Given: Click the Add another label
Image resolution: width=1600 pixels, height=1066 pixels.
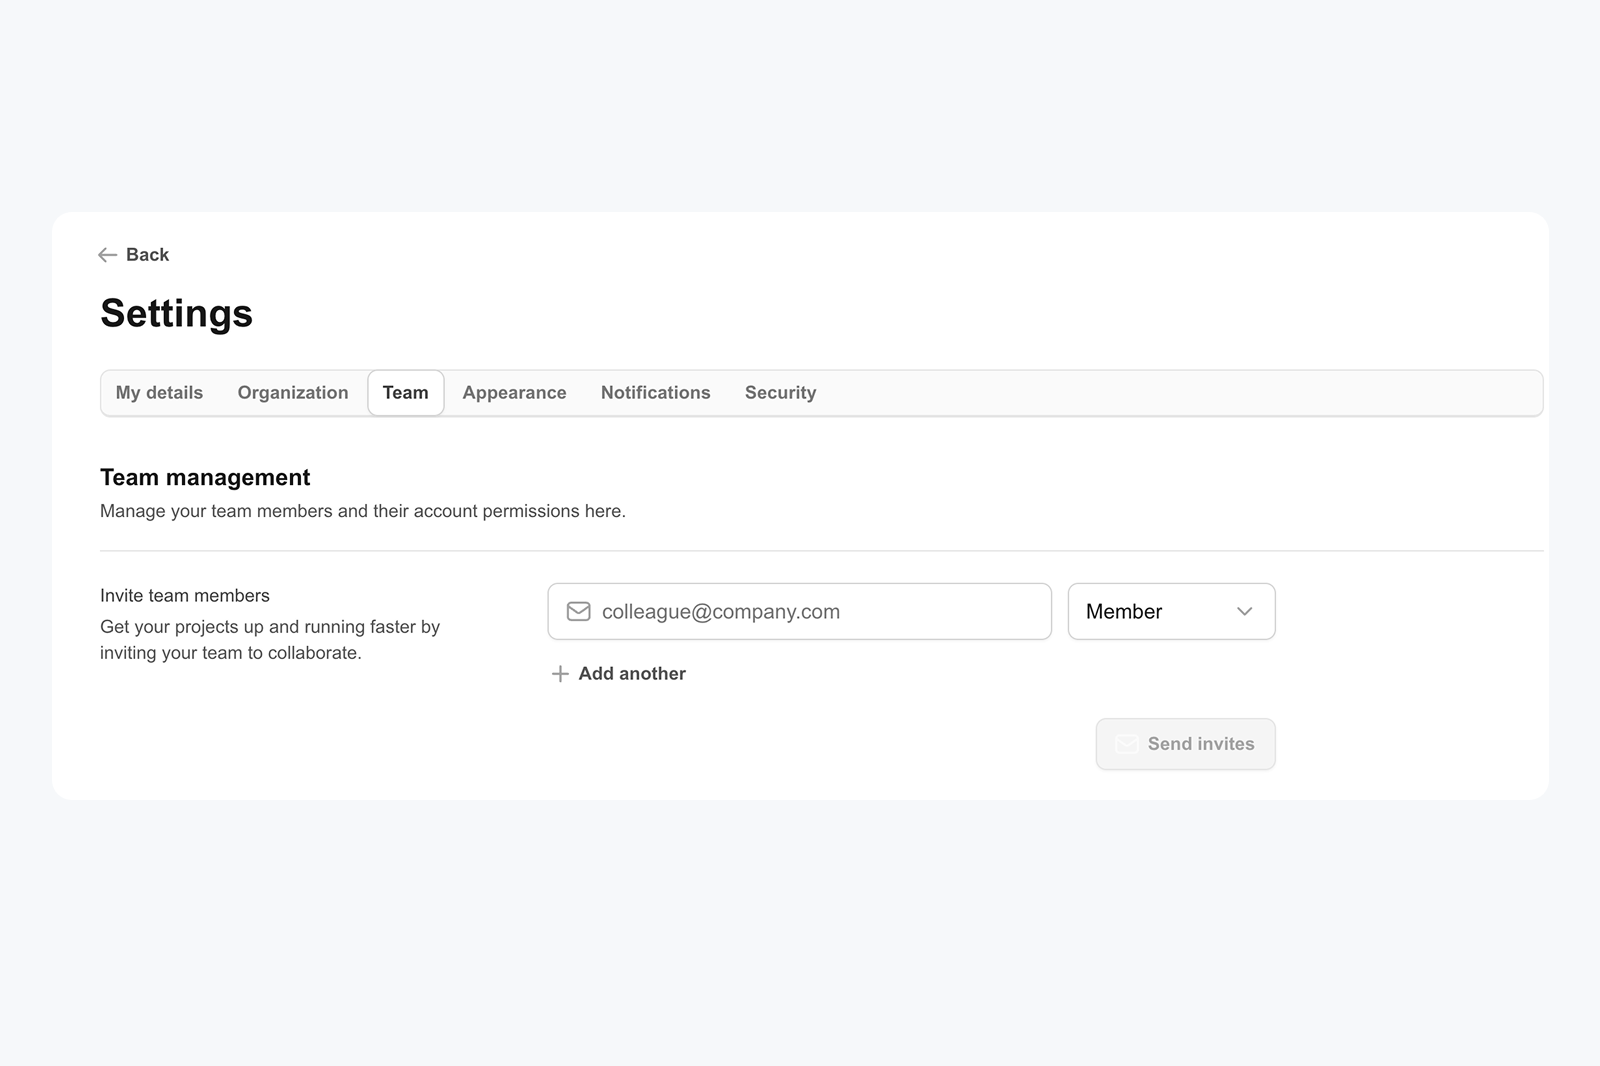Looking at the screenshot, I should [632, 674].
